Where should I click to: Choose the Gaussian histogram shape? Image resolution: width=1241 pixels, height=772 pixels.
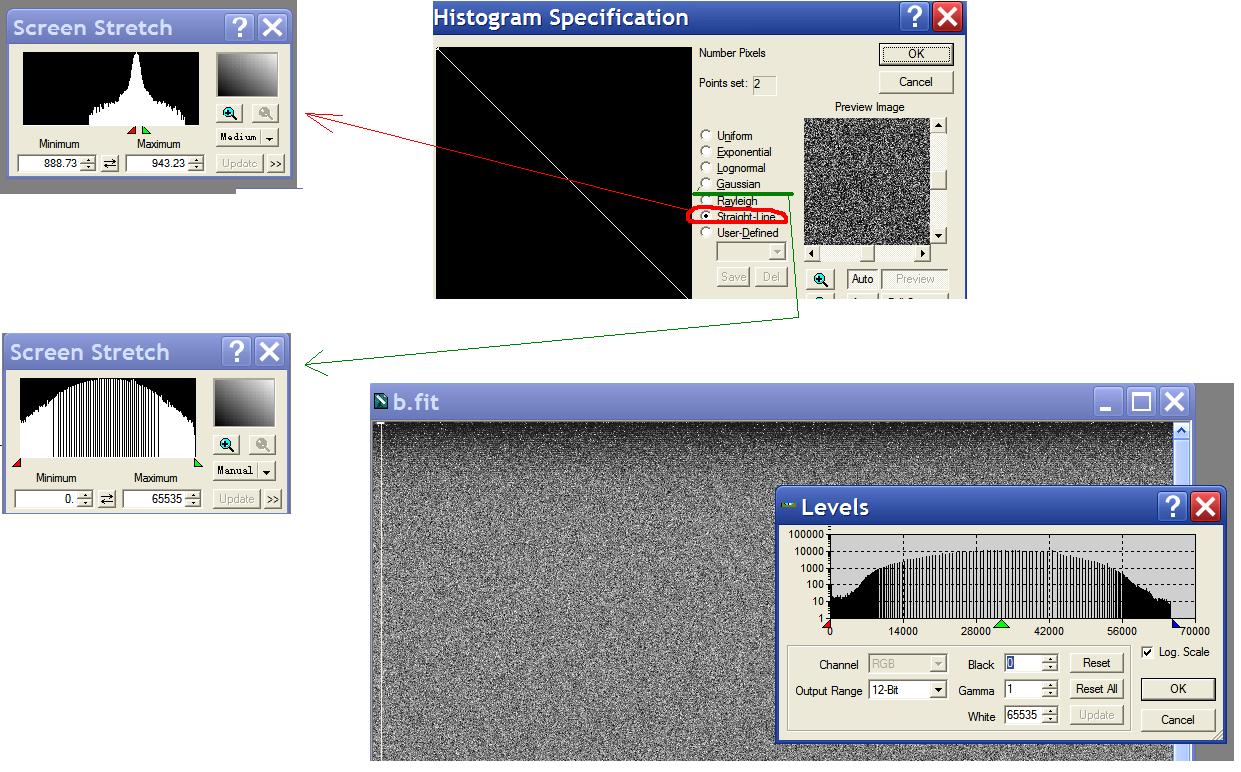click(x=706, y=184)
